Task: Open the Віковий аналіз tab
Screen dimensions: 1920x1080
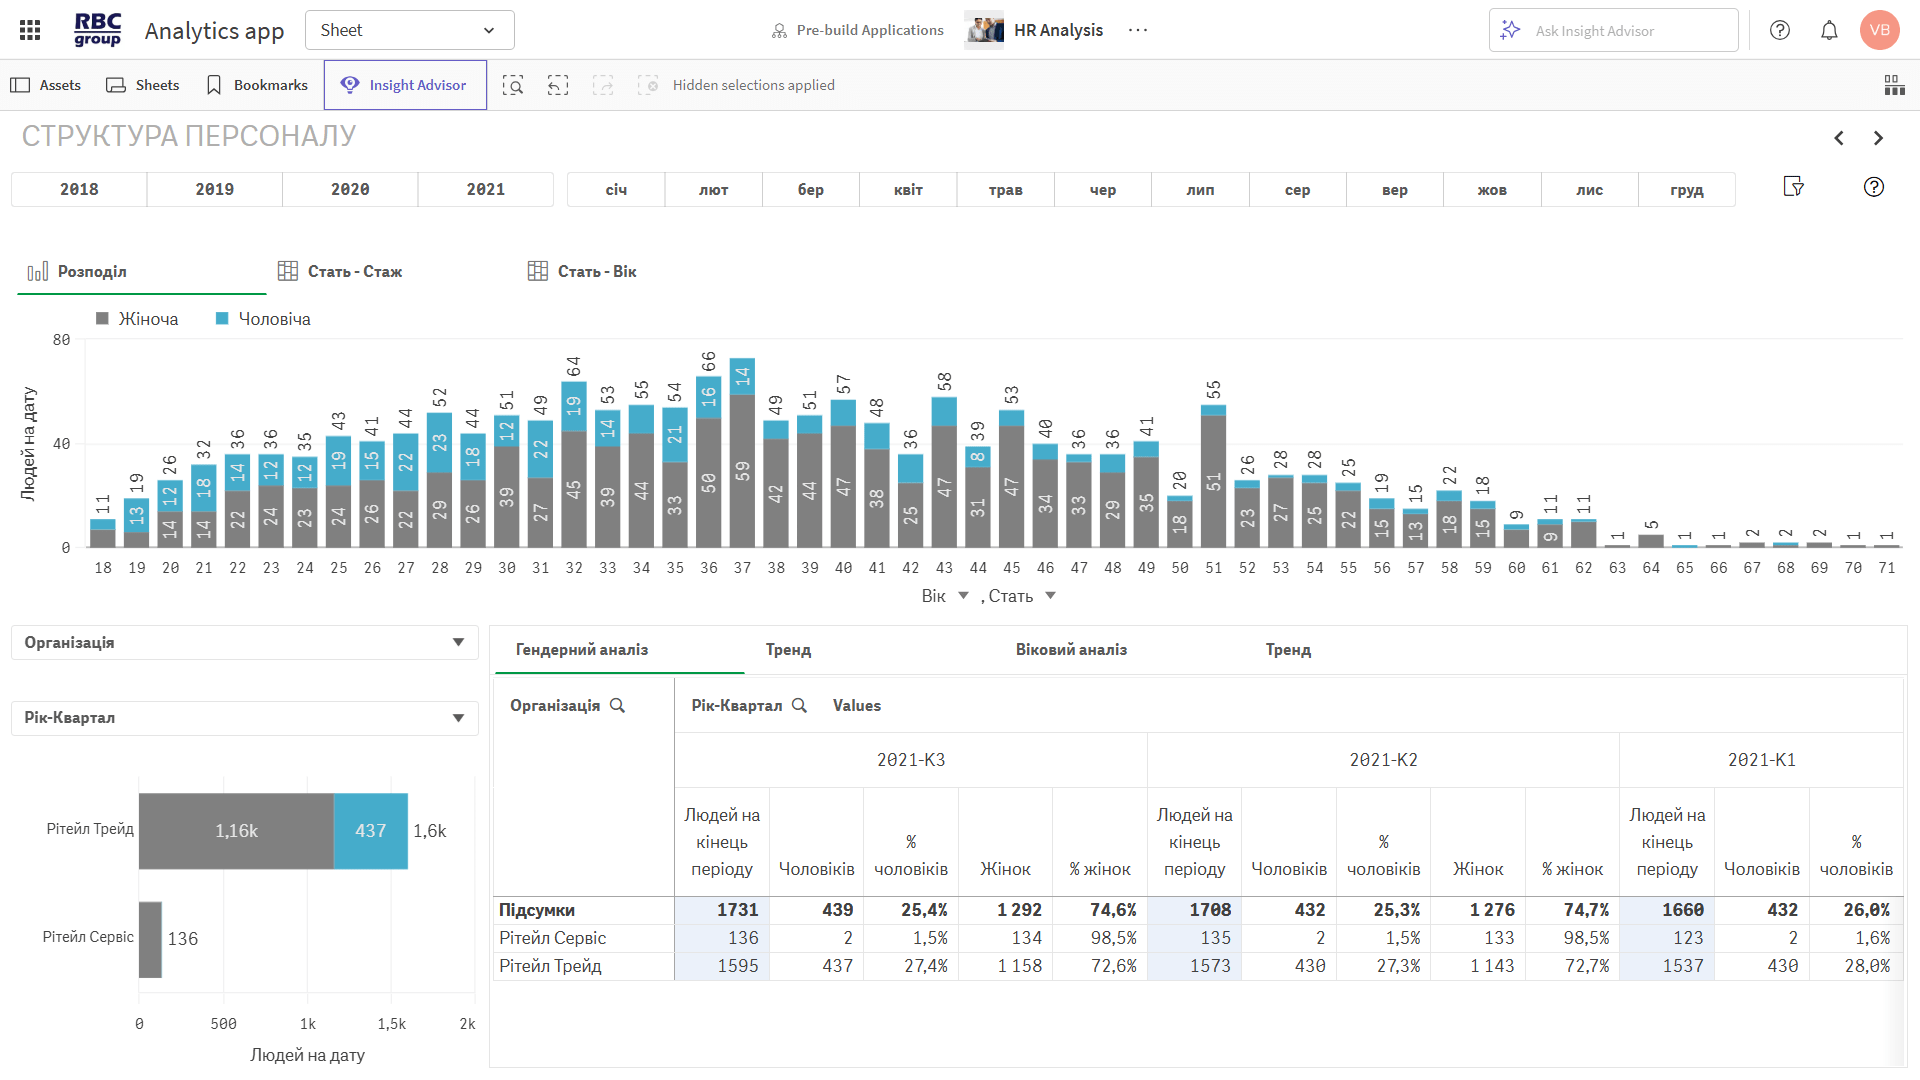Action: pyautogui.click(x=1071, y=650)
